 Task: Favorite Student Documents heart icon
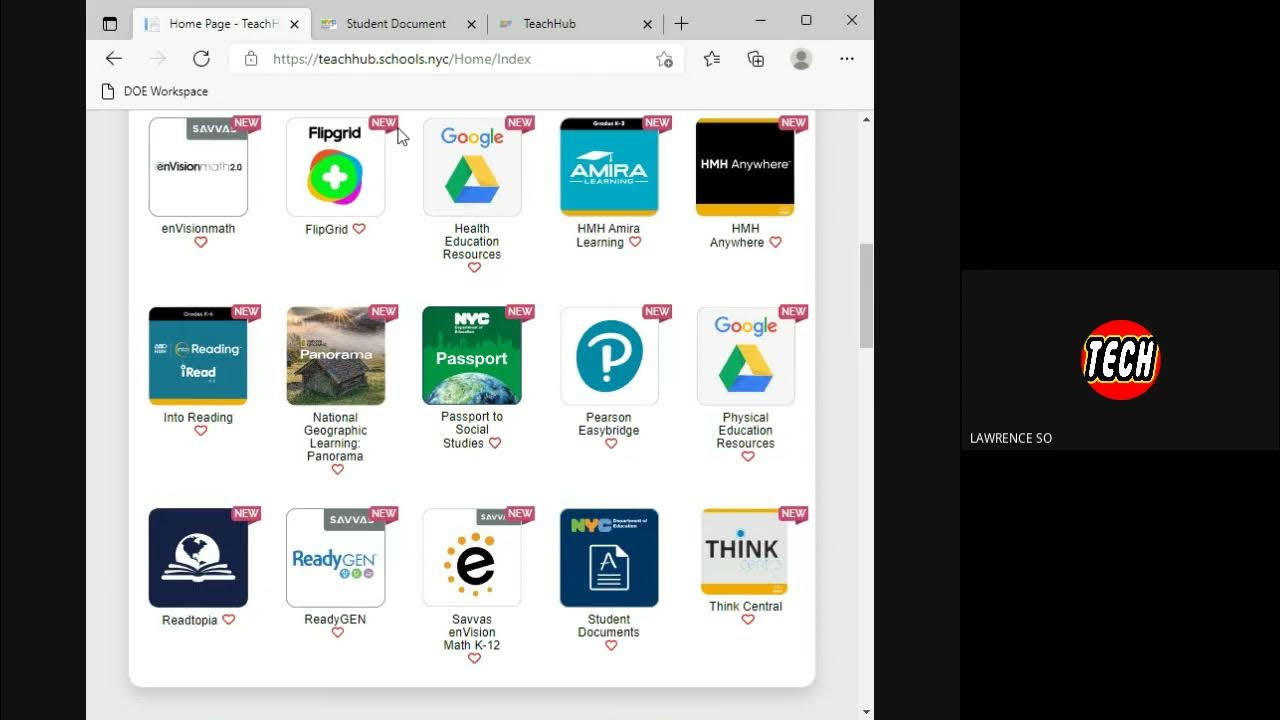(x=611, y=646)
